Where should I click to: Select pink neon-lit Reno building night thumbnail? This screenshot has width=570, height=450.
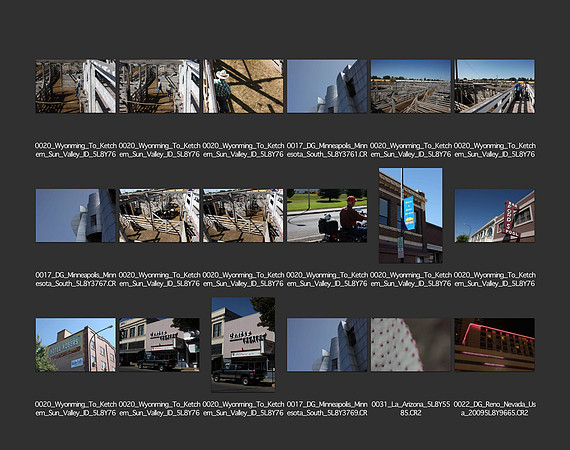pos(494,345)
